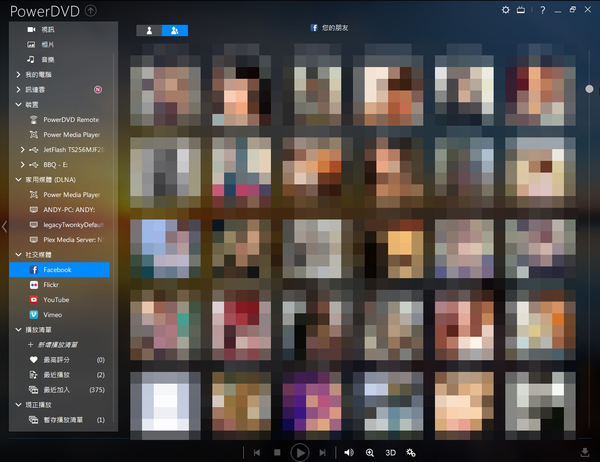Screen dimensions: 600x462
Task: Collapse the 家用媒體 (DLNA) section
Action: click(18, 180)
